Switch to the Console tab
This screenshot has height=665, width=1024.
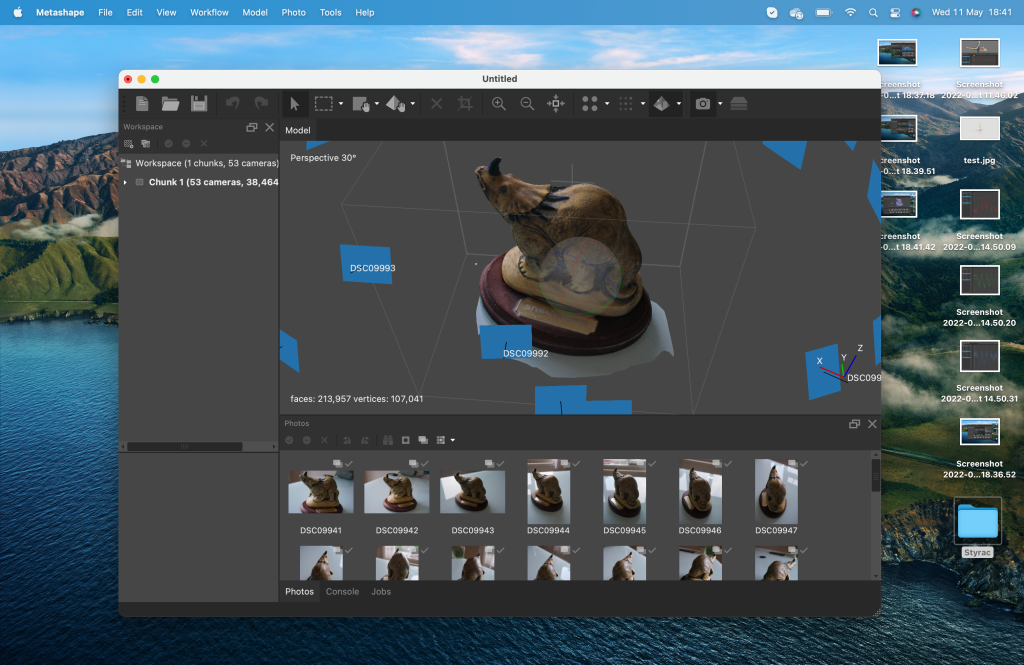click(x=342, y=591)
